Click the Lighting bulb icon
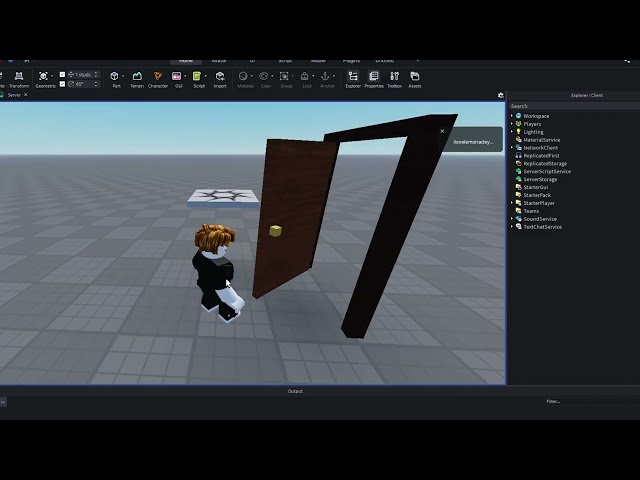The width and height of the screenshot is (640, 480). 518,132
